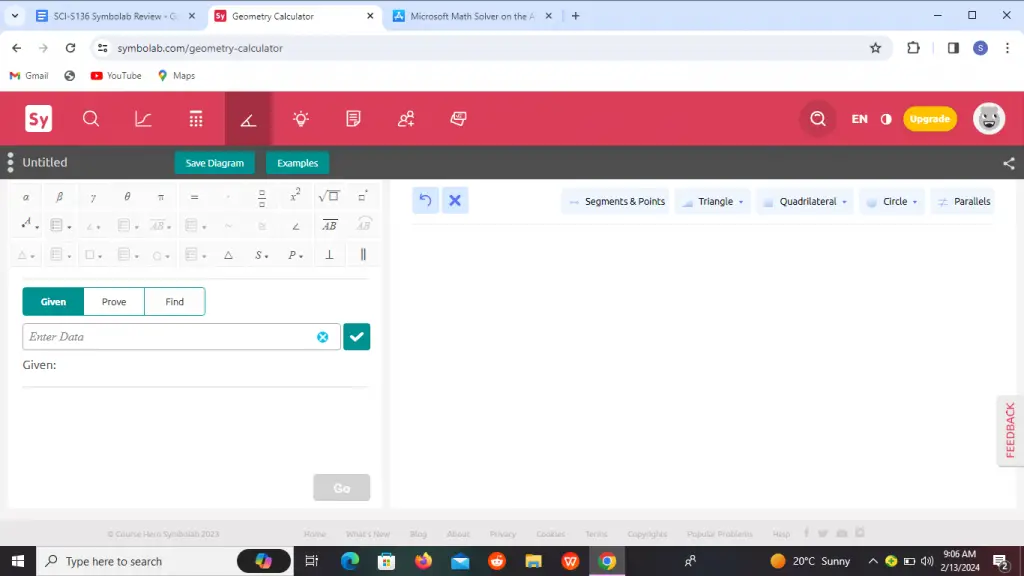Open the graphing calculator tool
The height and width of the screenshot is (576, 1024).
143,119
